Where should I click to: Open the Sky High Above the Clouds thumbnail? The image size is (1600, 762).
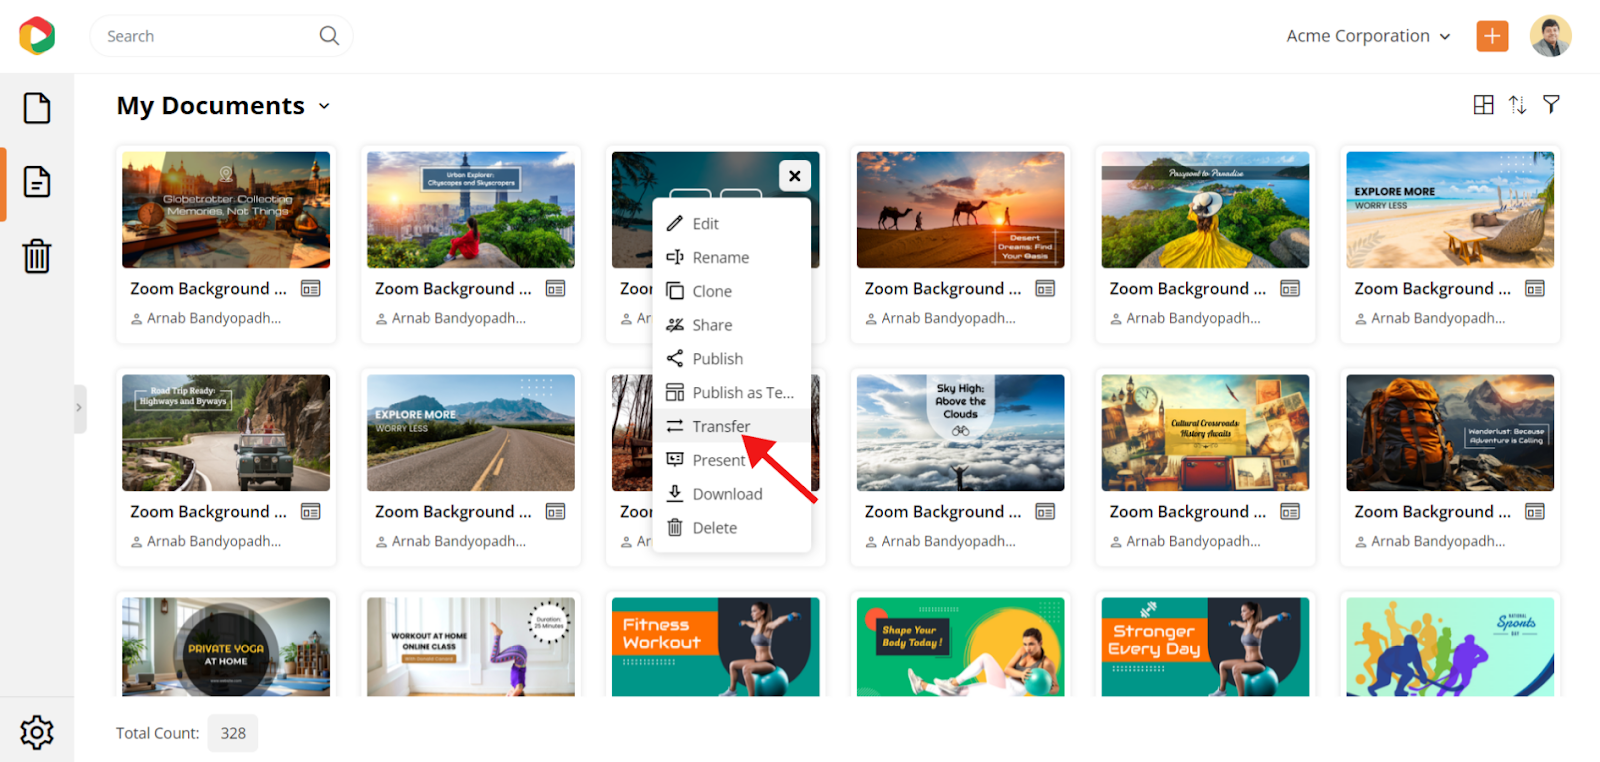click(x=960, y=433)
